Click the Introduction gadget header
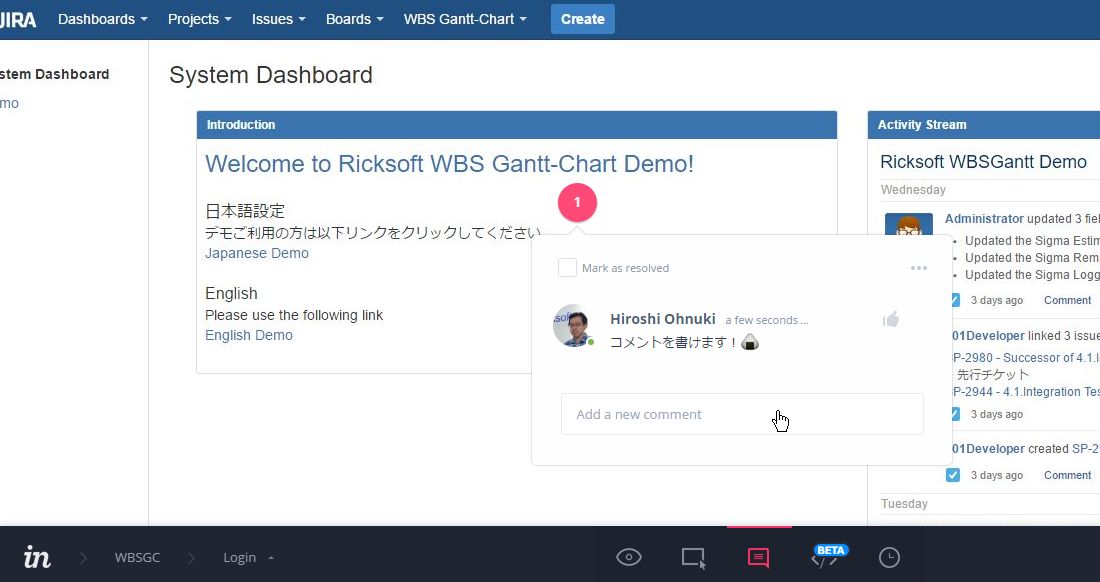Screen dimensions: 1100x582 tap(516, 125)
